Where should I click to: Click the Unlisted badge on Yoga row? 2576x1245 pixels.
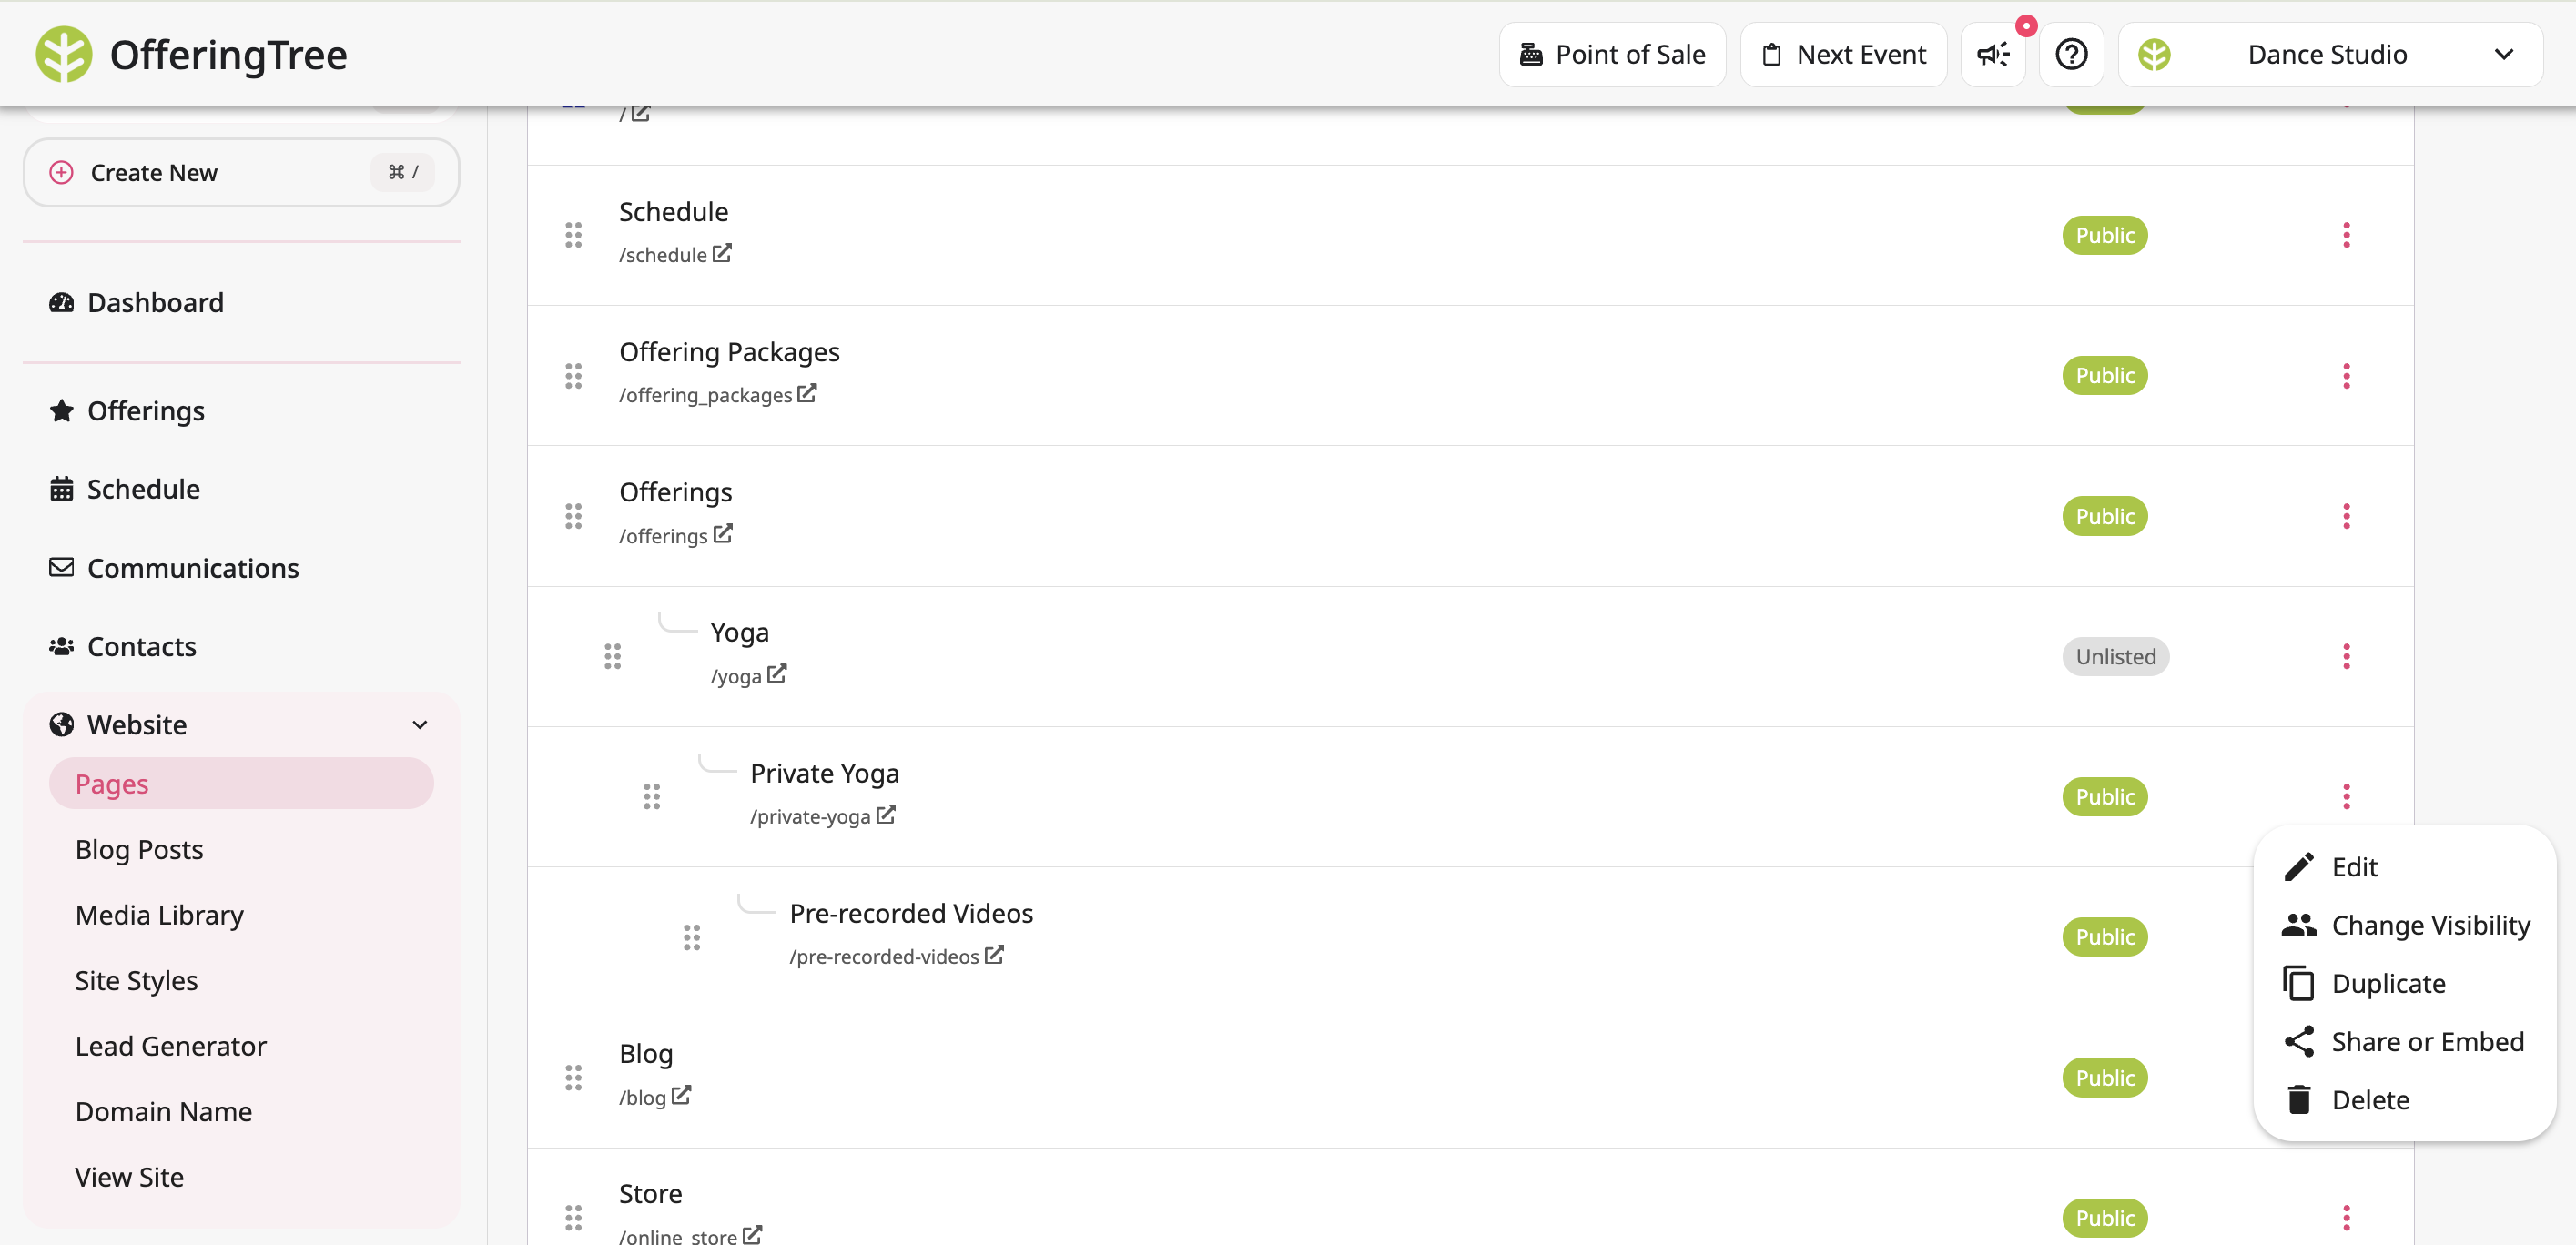pyautogui.click(x=2115, y=656)
